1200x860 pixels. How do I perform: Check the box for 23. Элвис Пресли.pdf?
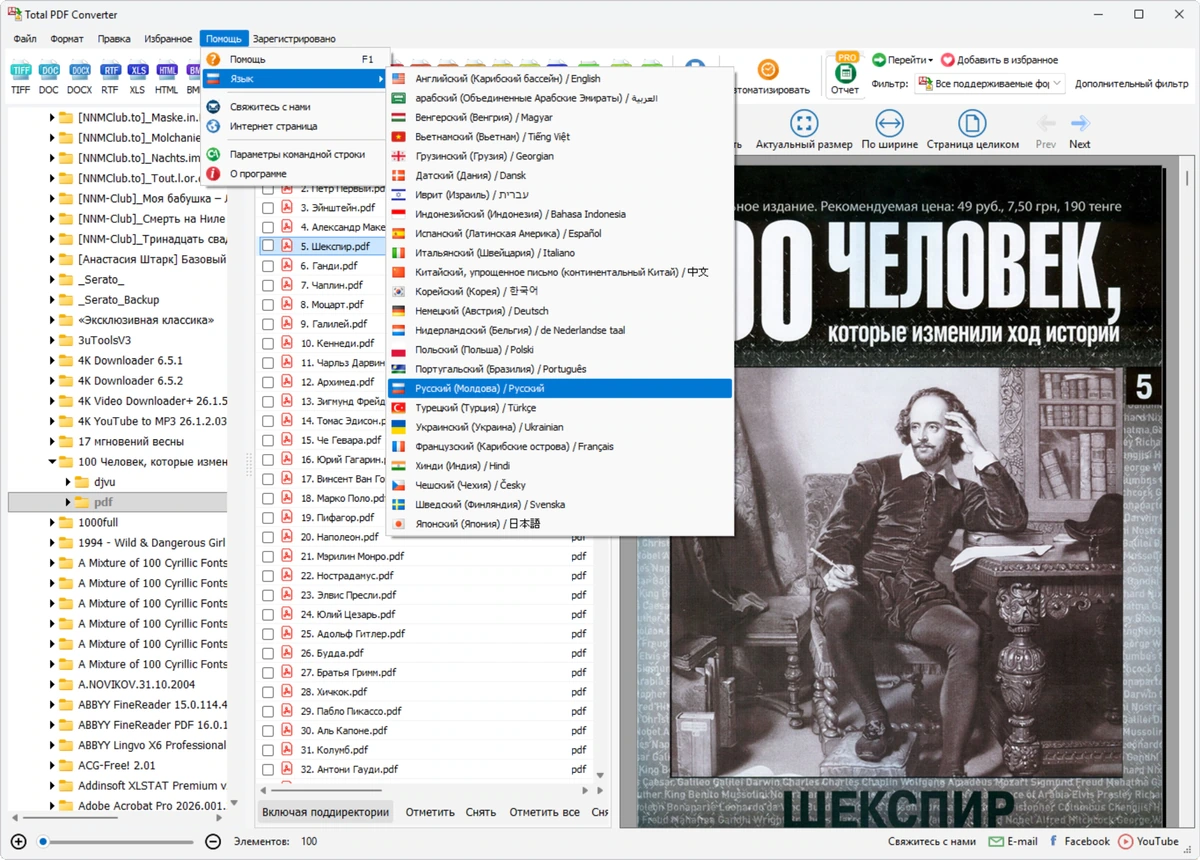[268, 595]
